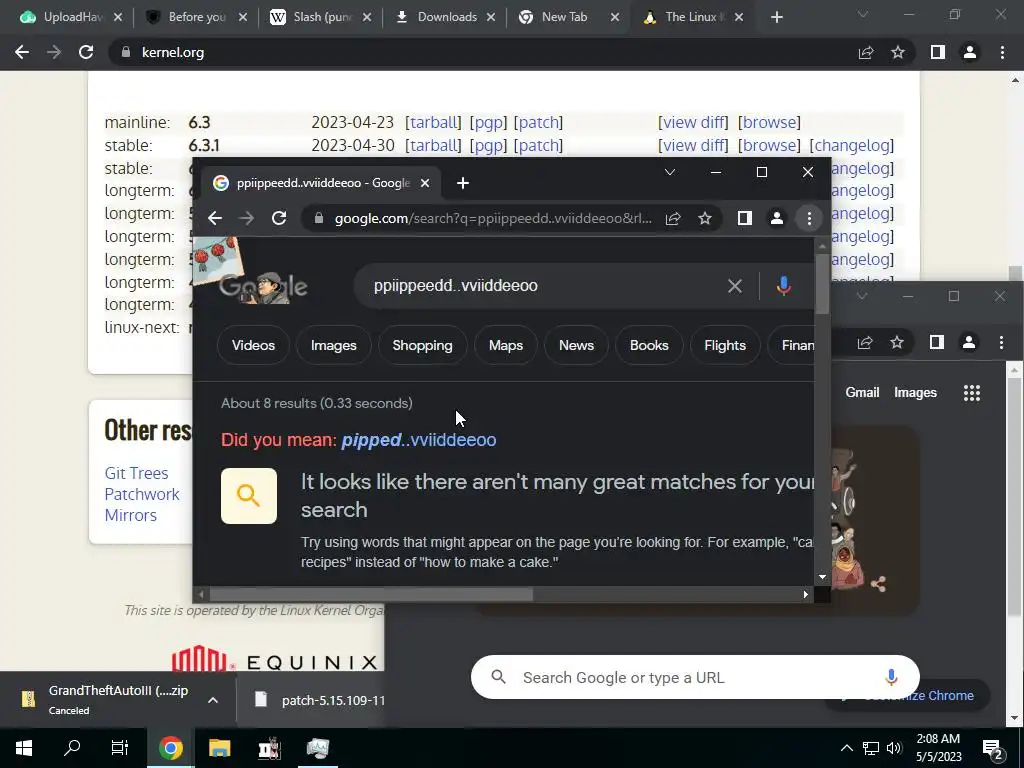Expand options for GrandTheftAutoIII zip download
Viewport: 1024px width, 768px height.
[213, 700]
